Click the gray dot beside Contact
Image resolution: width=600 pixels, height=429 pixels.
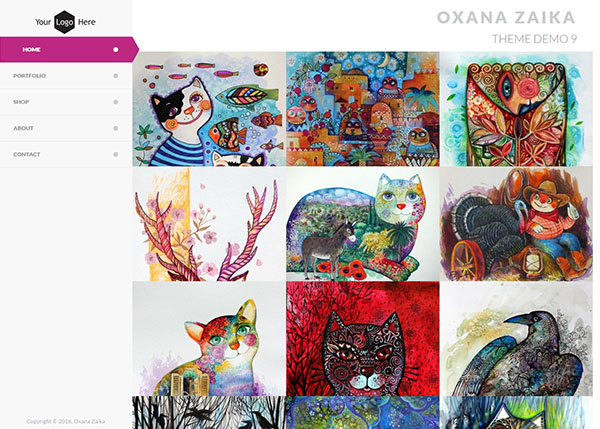(116, 154)
